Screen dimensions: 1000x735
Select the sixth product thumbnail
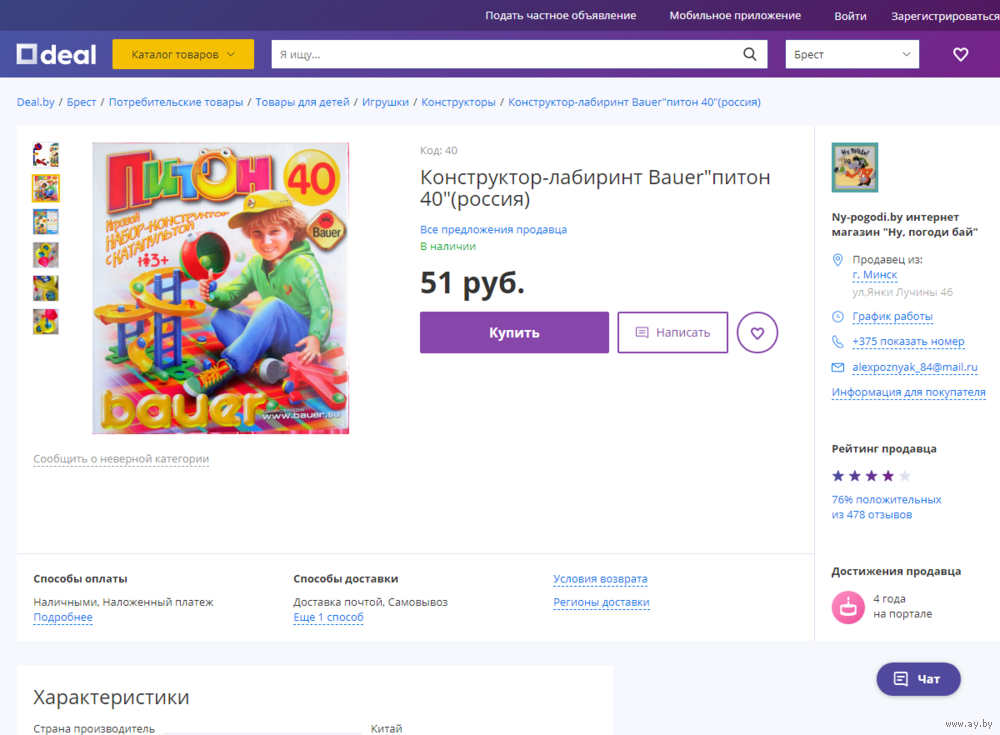click(x=46, y=322)
